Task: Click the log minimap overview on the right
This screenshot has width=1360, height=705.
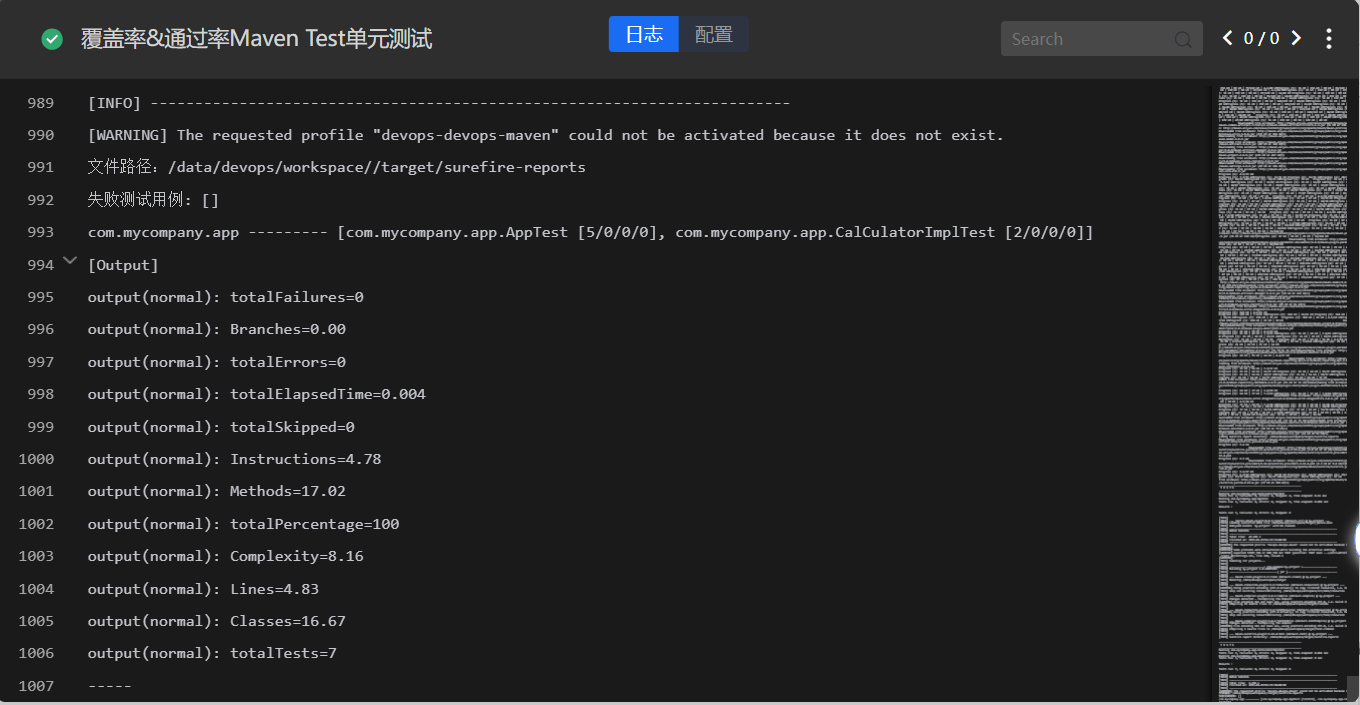Action: pos(1282,350)
